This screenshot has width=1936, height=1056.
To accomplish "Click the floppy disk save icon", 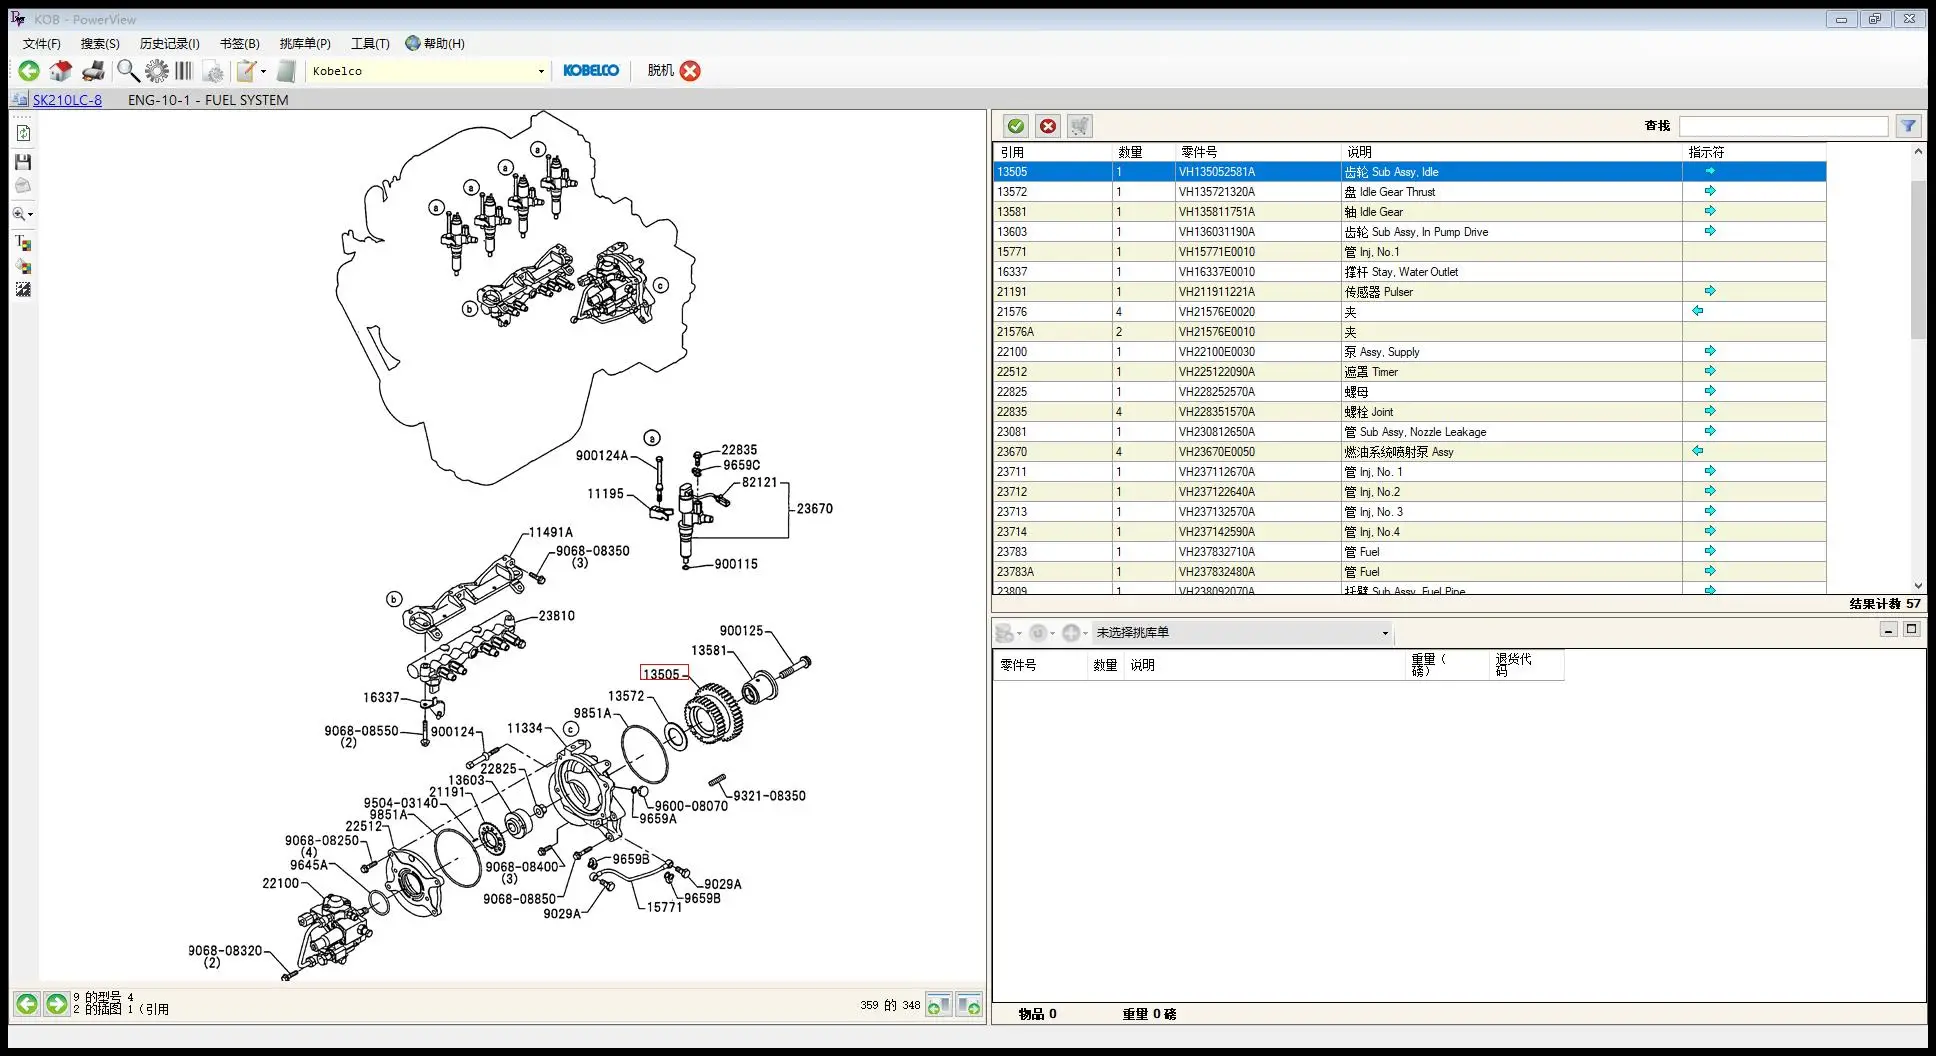I will click(23, 162).
